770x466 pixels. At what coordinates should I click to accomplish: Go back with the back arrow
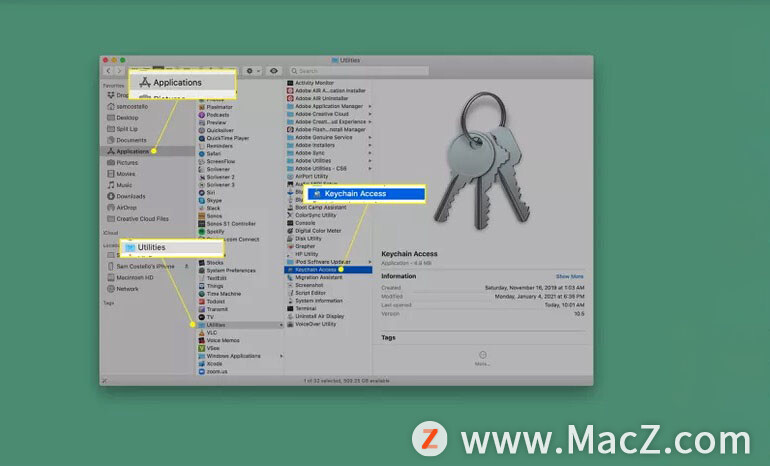pyautogui.click(x=109, y=71)
